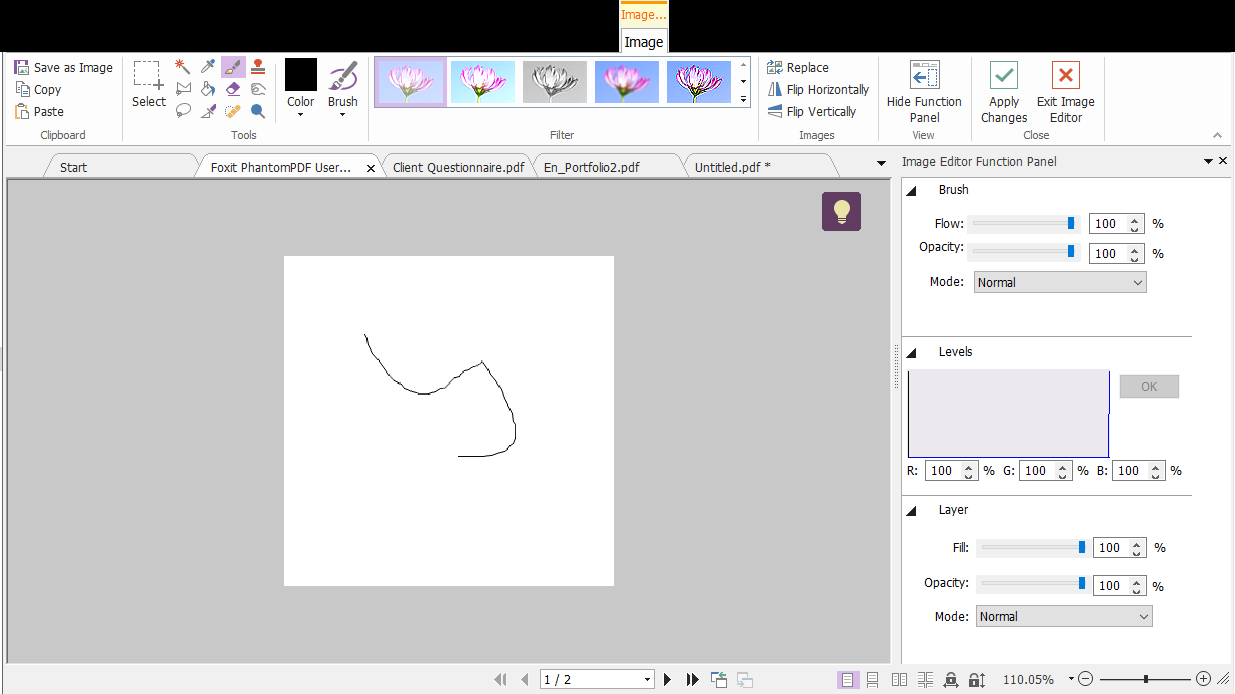The image size is (1235, 694).
Task: Select the Eyedropper tool
Action: 208,67
